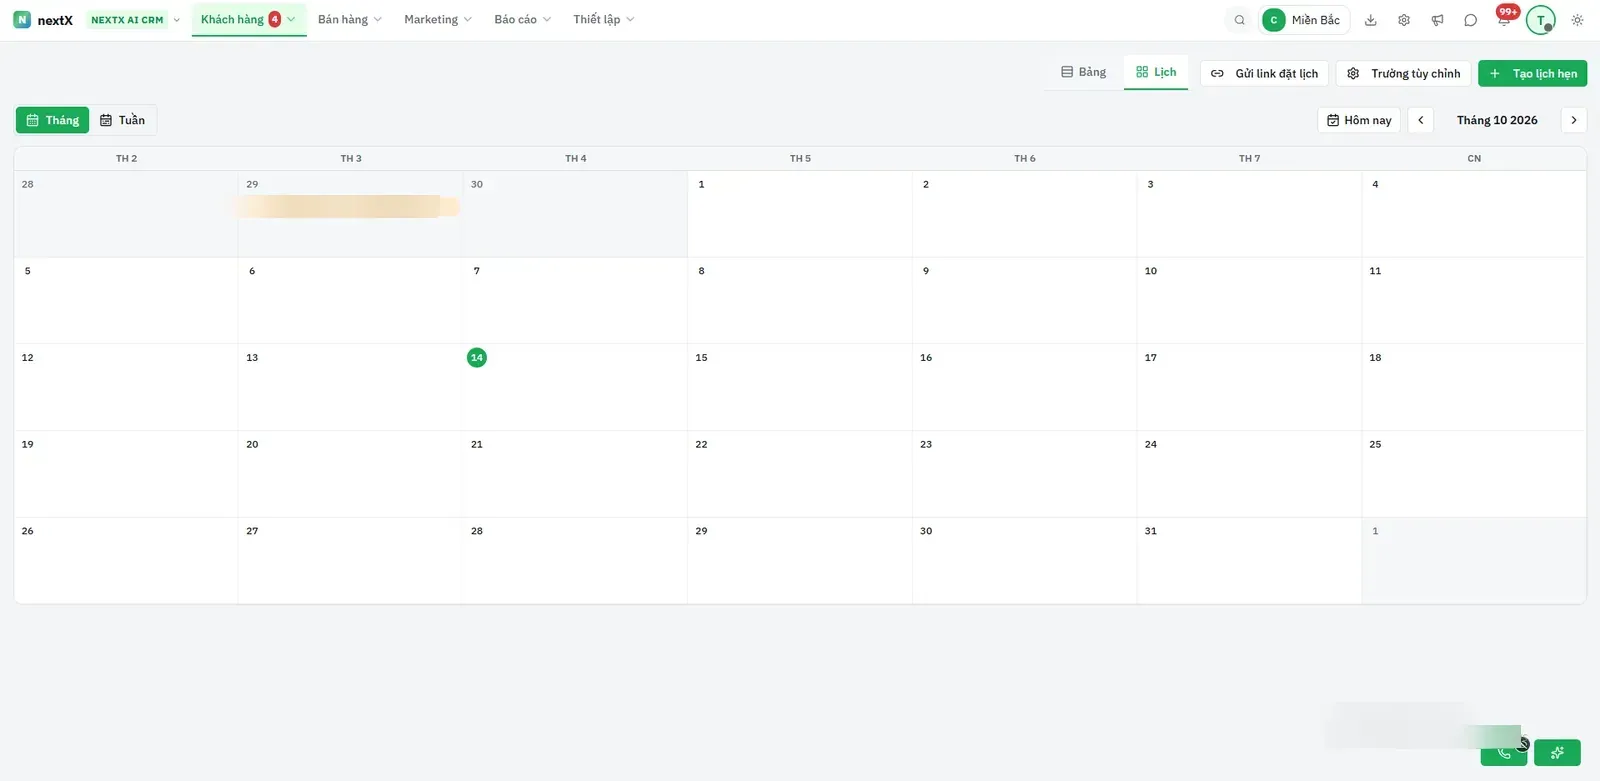
Task: Expand the Bán hàng dropdown
Action: tap(350, 19)
